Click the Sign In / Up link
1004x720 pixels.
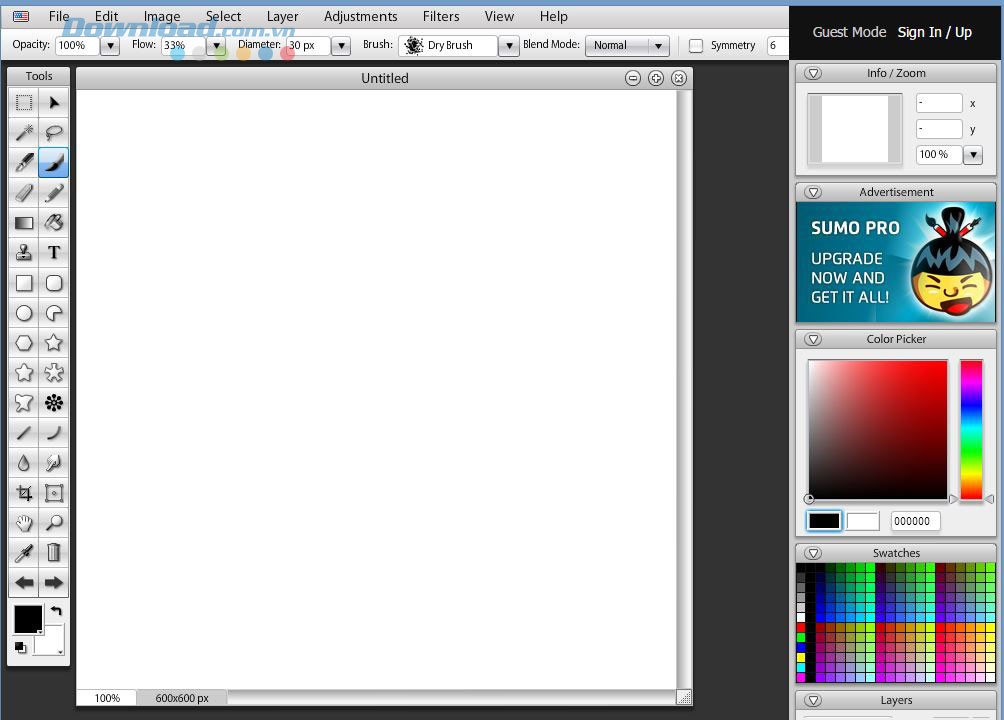(x=934, y=32)
